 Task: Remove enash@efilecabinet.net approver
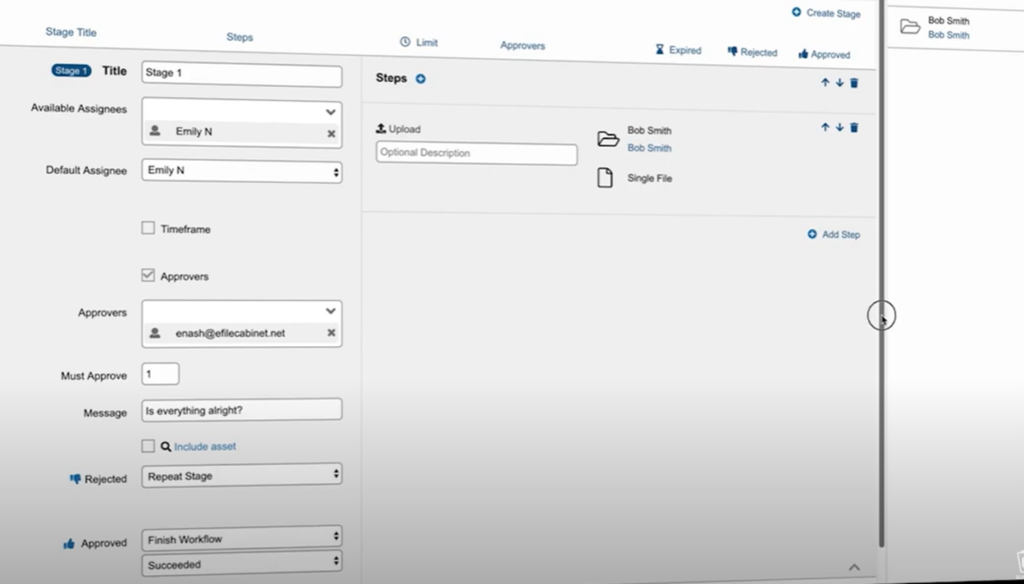tap(331, 334)
